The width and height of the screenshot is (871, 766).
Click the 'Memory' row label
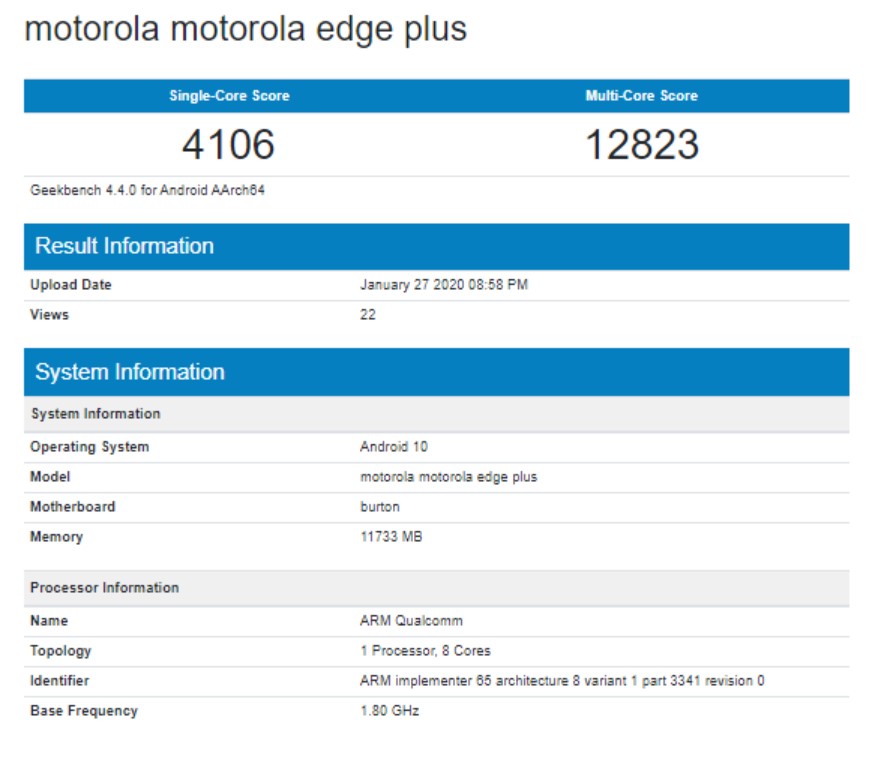[x=57, y=537]
